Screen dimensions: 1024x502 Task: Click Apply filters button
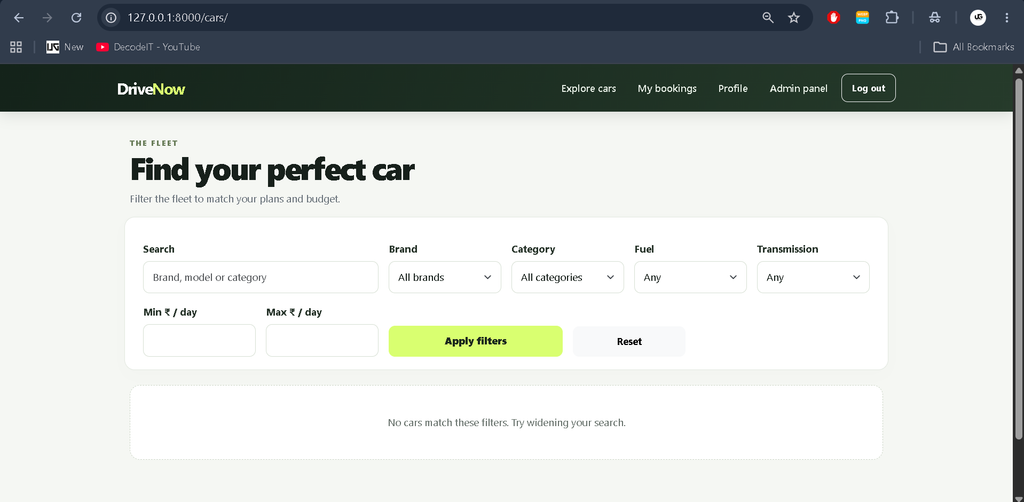point(475,341)
